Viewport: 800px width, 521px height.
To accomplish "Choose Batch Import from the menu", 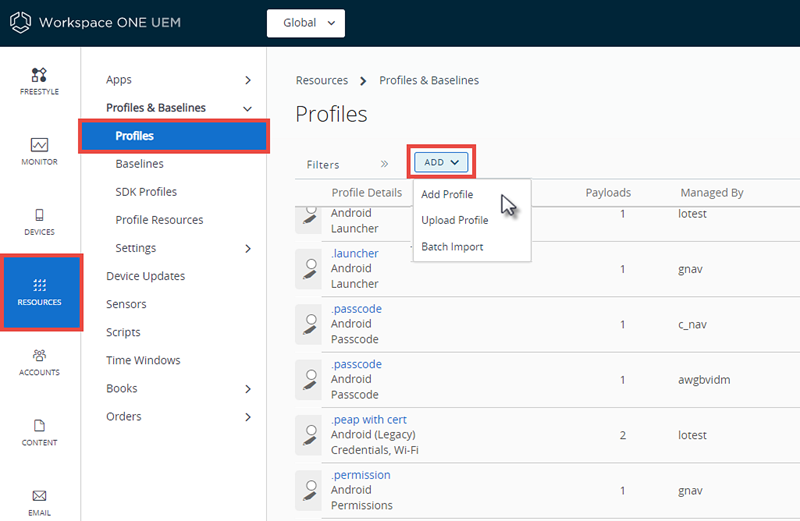I will [x=452, y=247].
